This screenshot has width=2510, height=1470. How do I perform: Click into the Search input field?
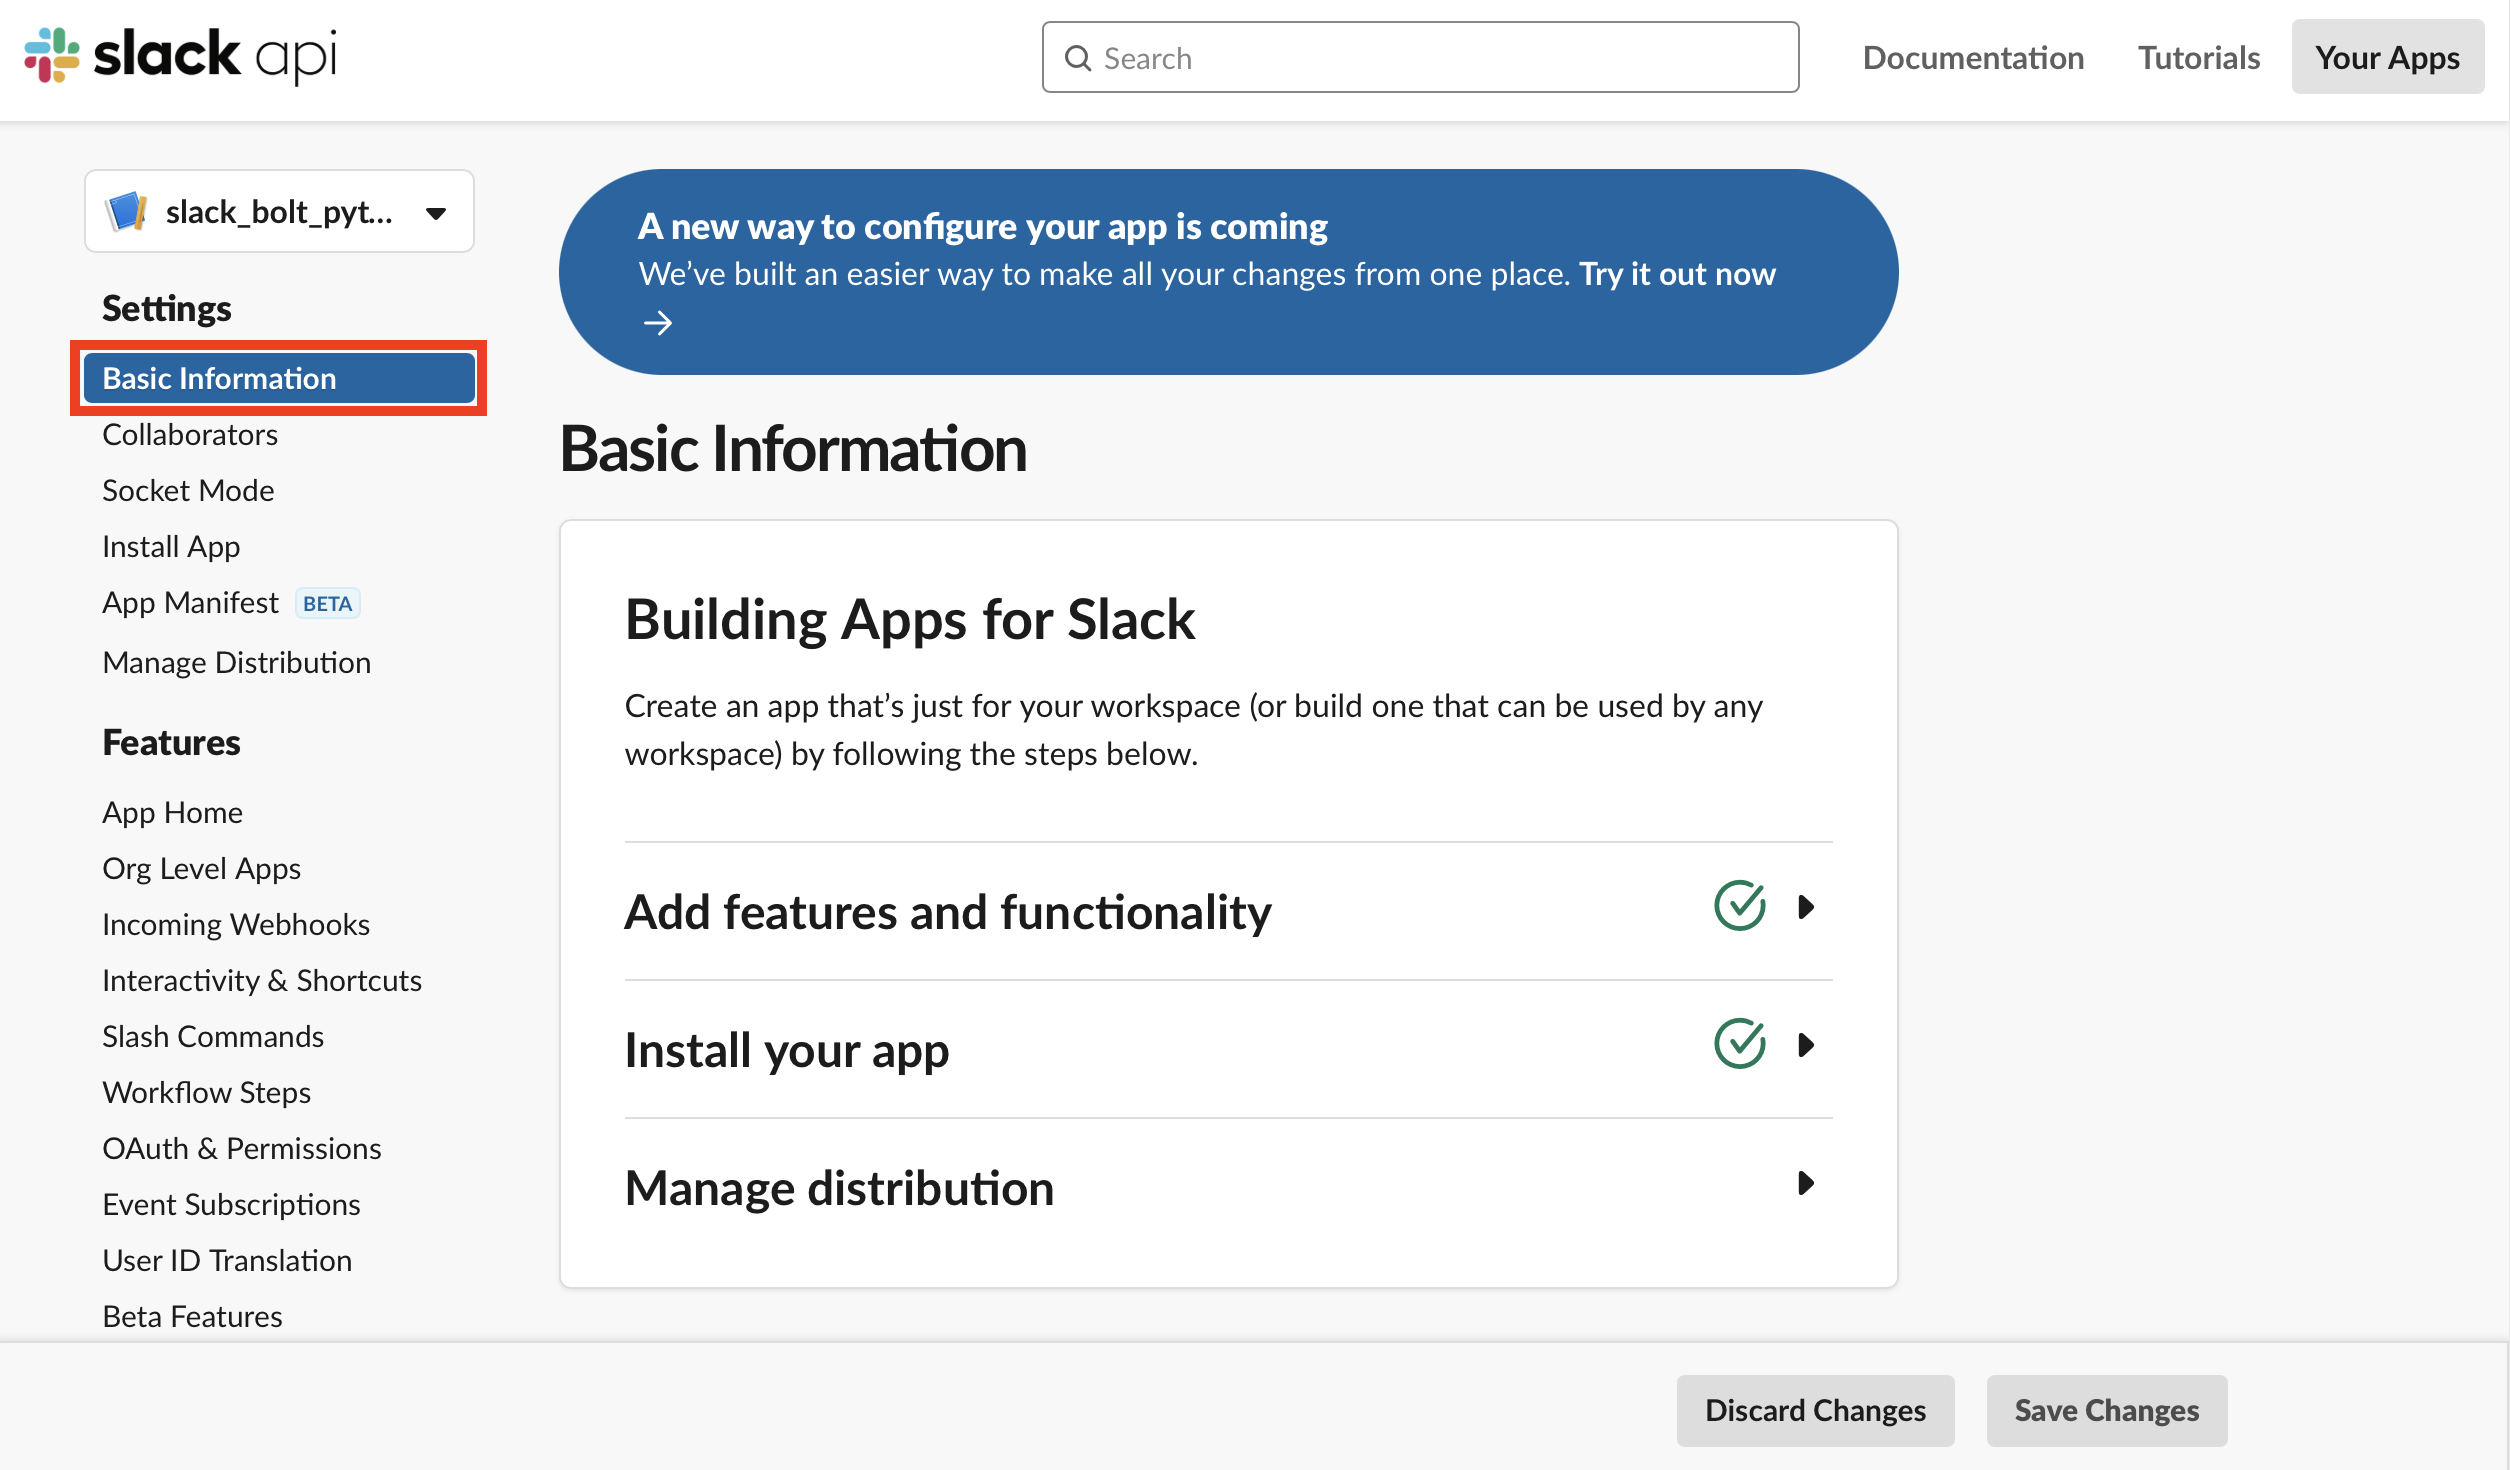coord(1420,57)
